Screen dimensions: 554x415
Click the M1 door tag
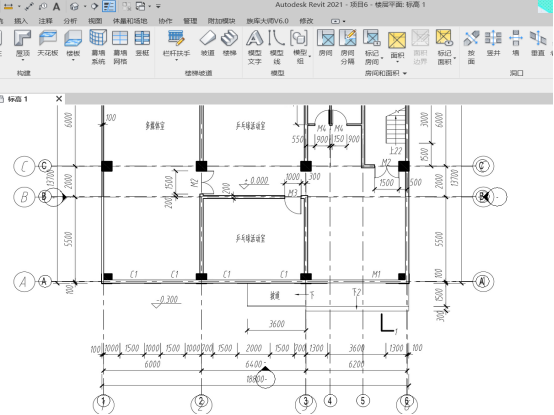[376, 274]
